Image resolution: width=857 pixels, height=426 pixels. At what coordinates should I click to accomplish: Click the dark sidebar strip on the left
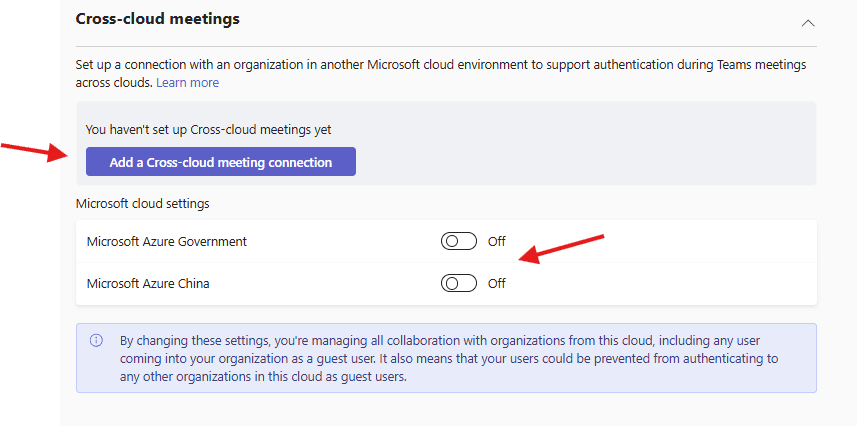coord(30,300)
